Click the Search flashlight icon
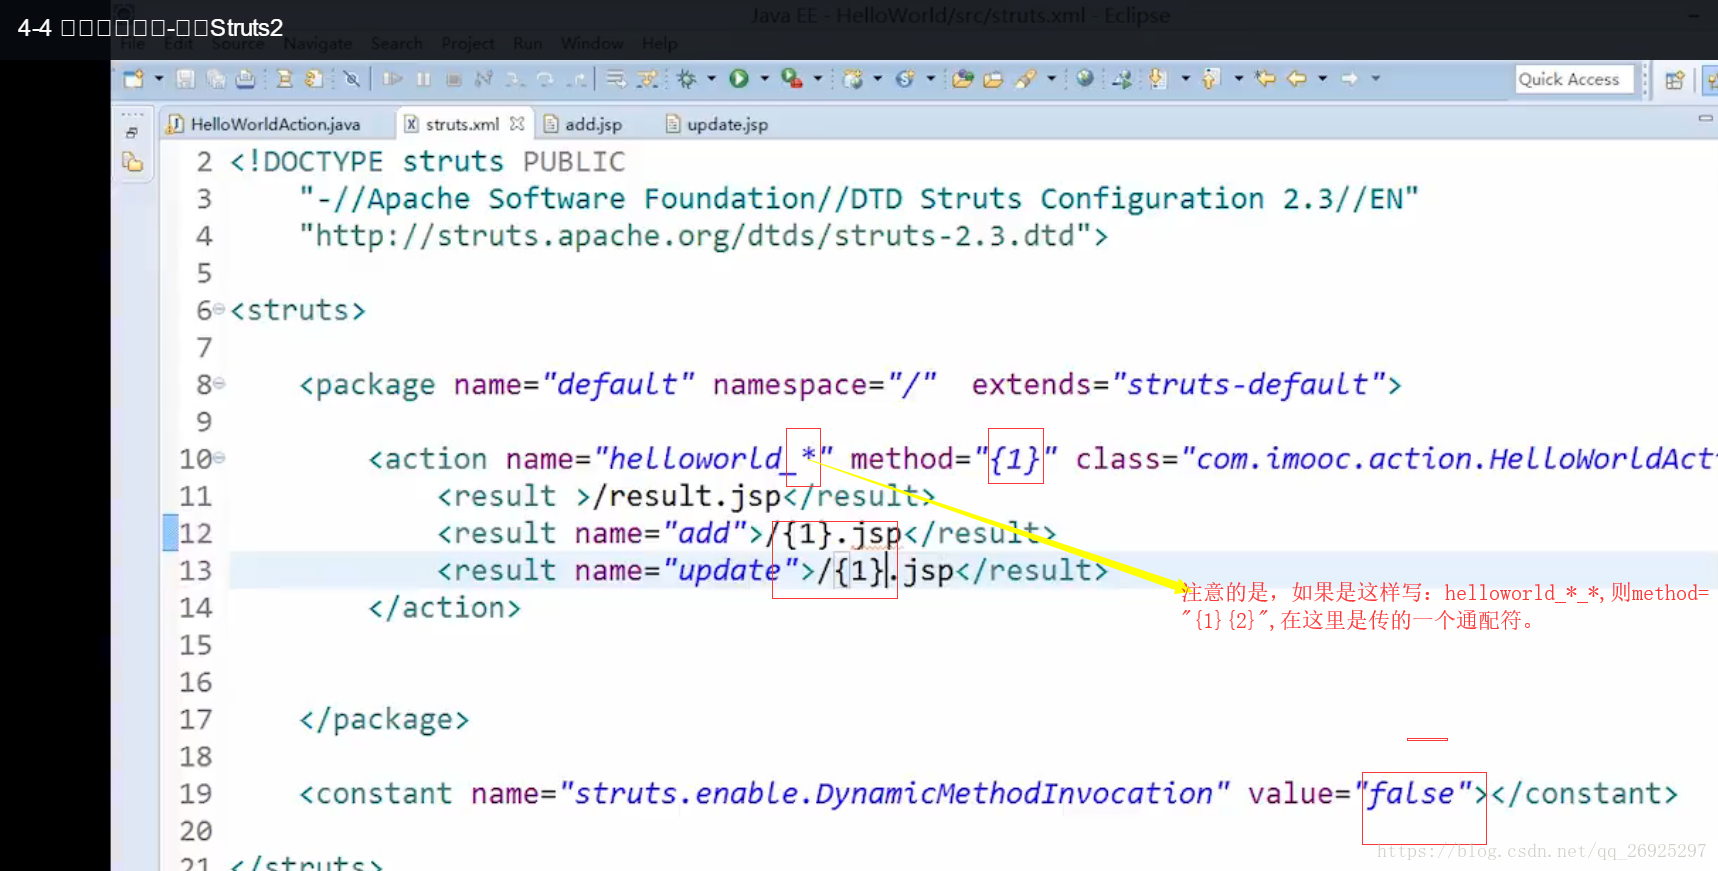Viewport: 1718px width, 871px height. (1026, 78)
